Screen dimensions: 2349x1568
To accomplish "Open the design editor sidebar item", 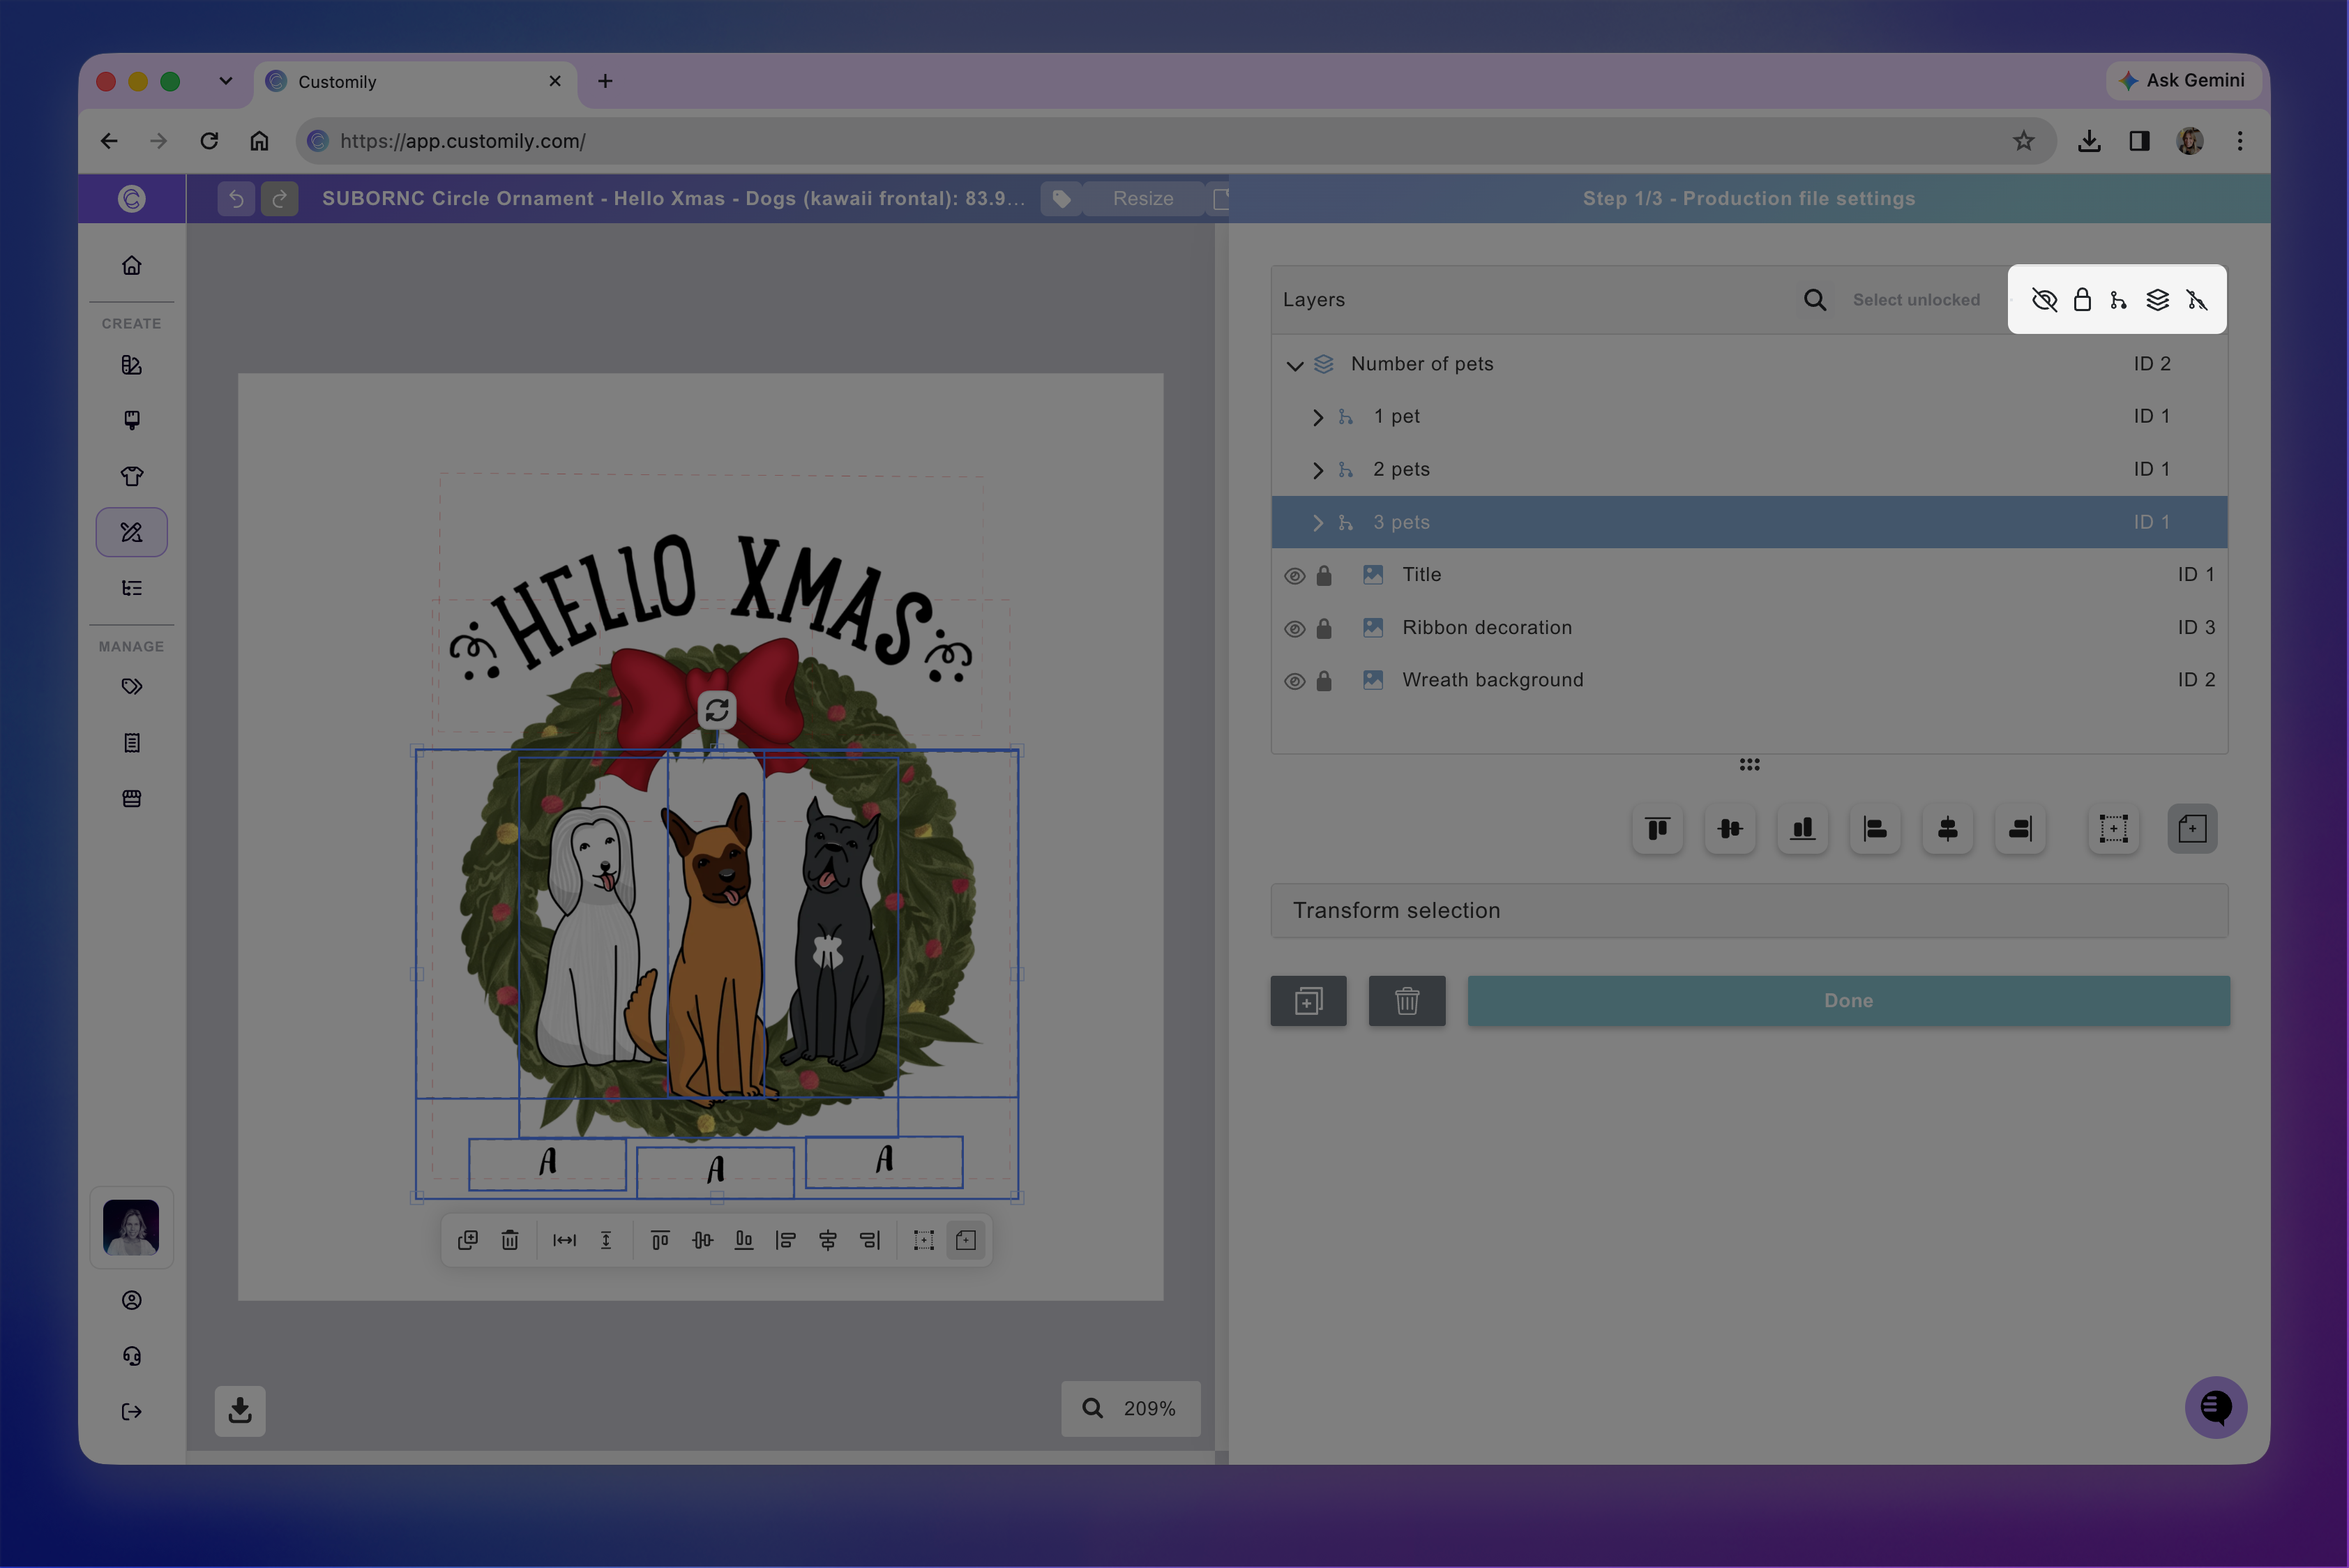I will (x=132, y=532).
